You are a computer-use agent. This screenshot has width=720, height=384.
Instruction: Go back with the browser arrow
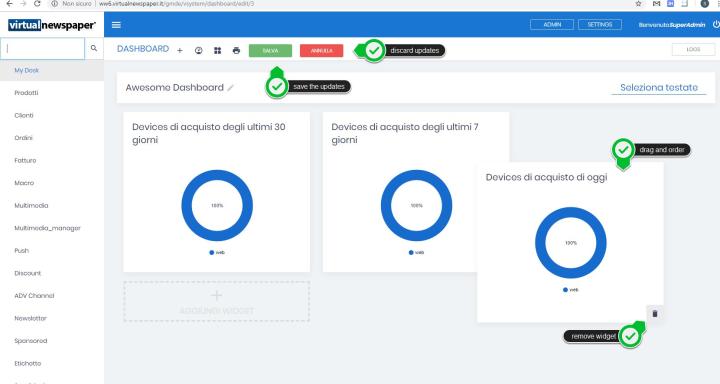pos(9,3)
